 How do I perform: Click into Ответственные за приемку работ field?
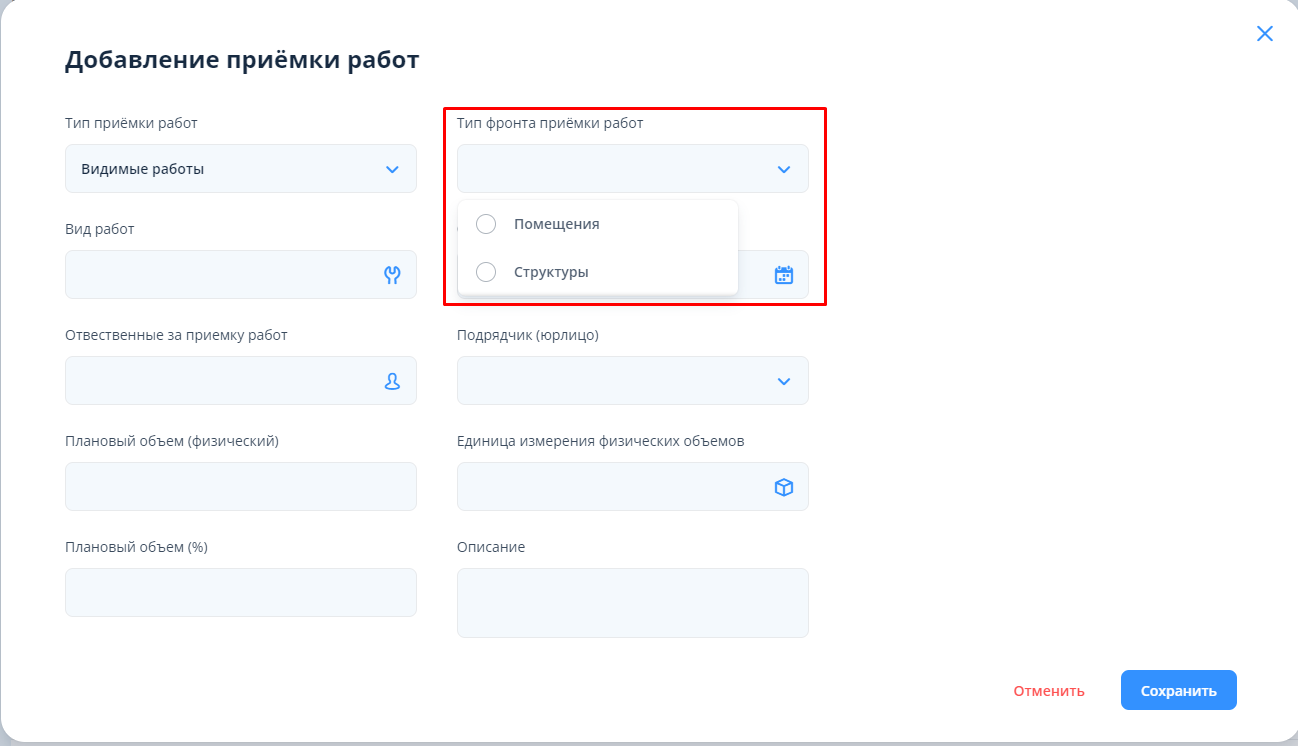tap(220, 381)
